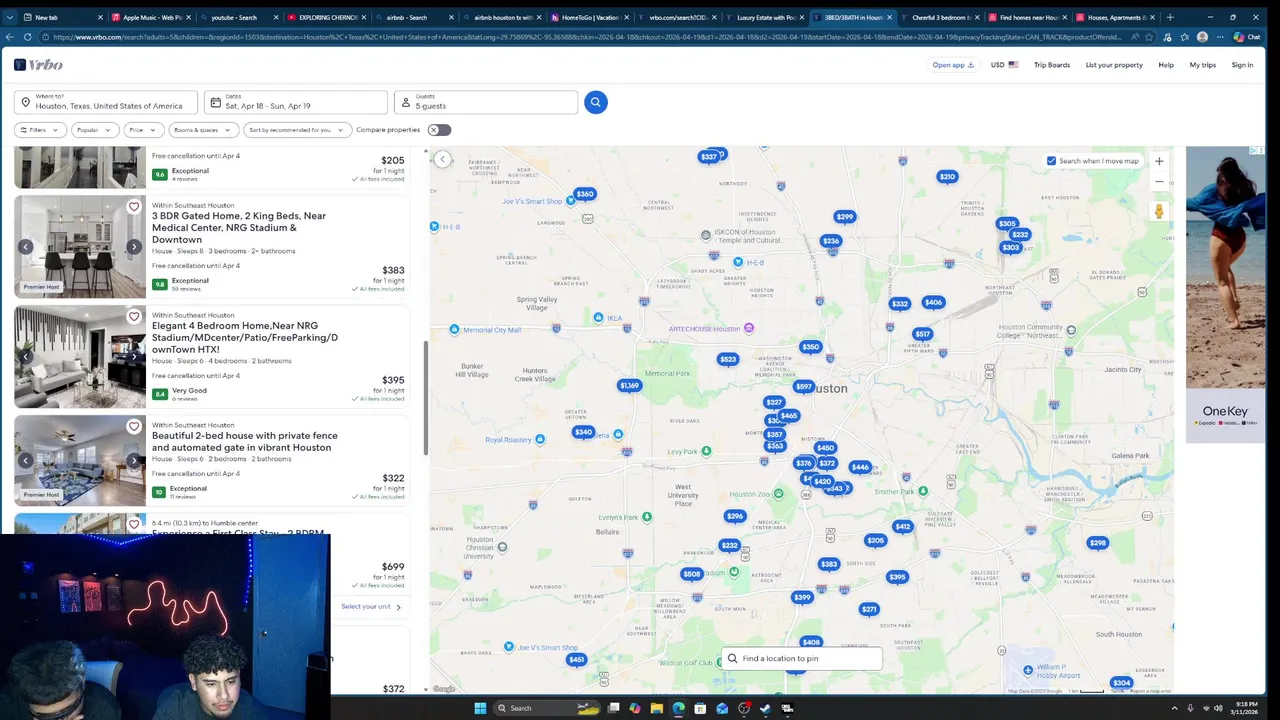This screenshot has height=720, width=1280.
Task: Click the One Key advertisement banner
Action: 1225,294
